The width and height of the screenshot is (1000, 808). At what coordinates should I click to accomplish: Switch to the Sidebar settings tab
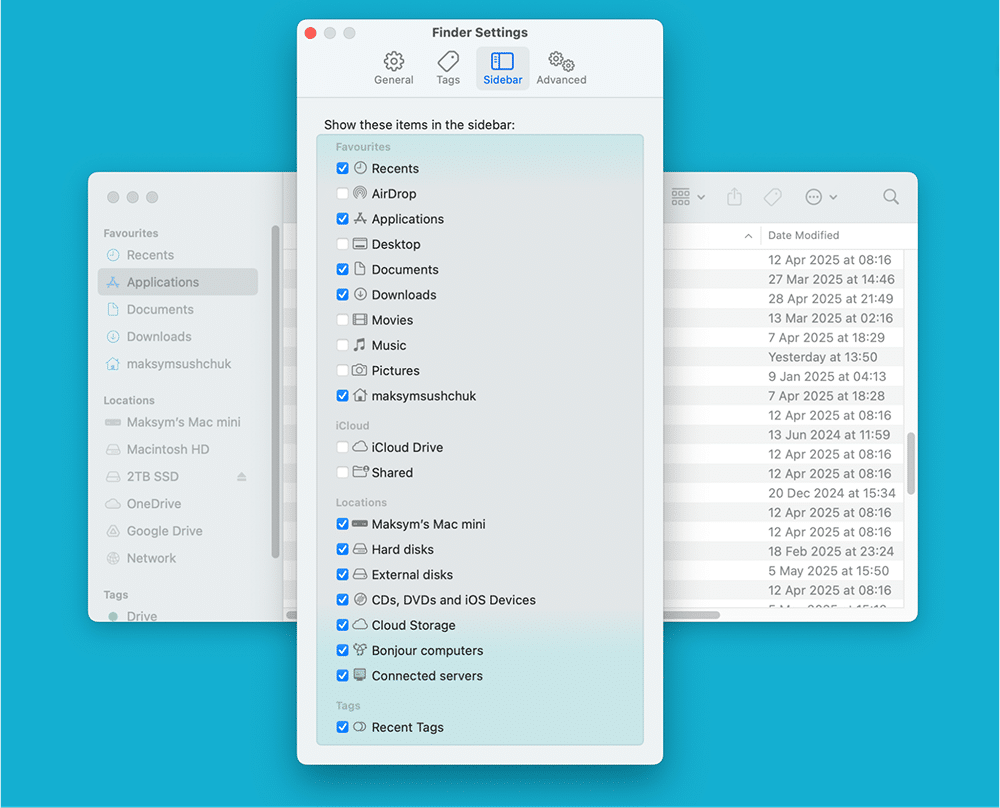[x=503, y=68]
